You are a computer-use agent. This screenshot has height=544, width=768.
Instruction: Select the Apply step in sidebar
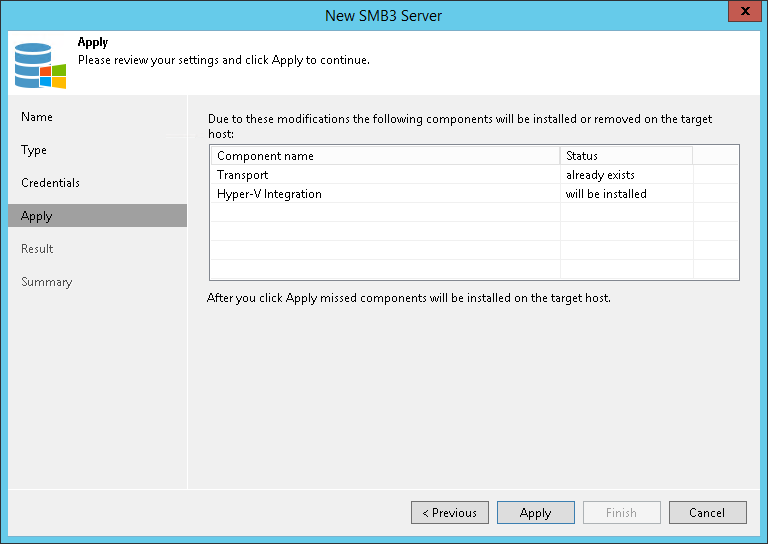point(37,216)
